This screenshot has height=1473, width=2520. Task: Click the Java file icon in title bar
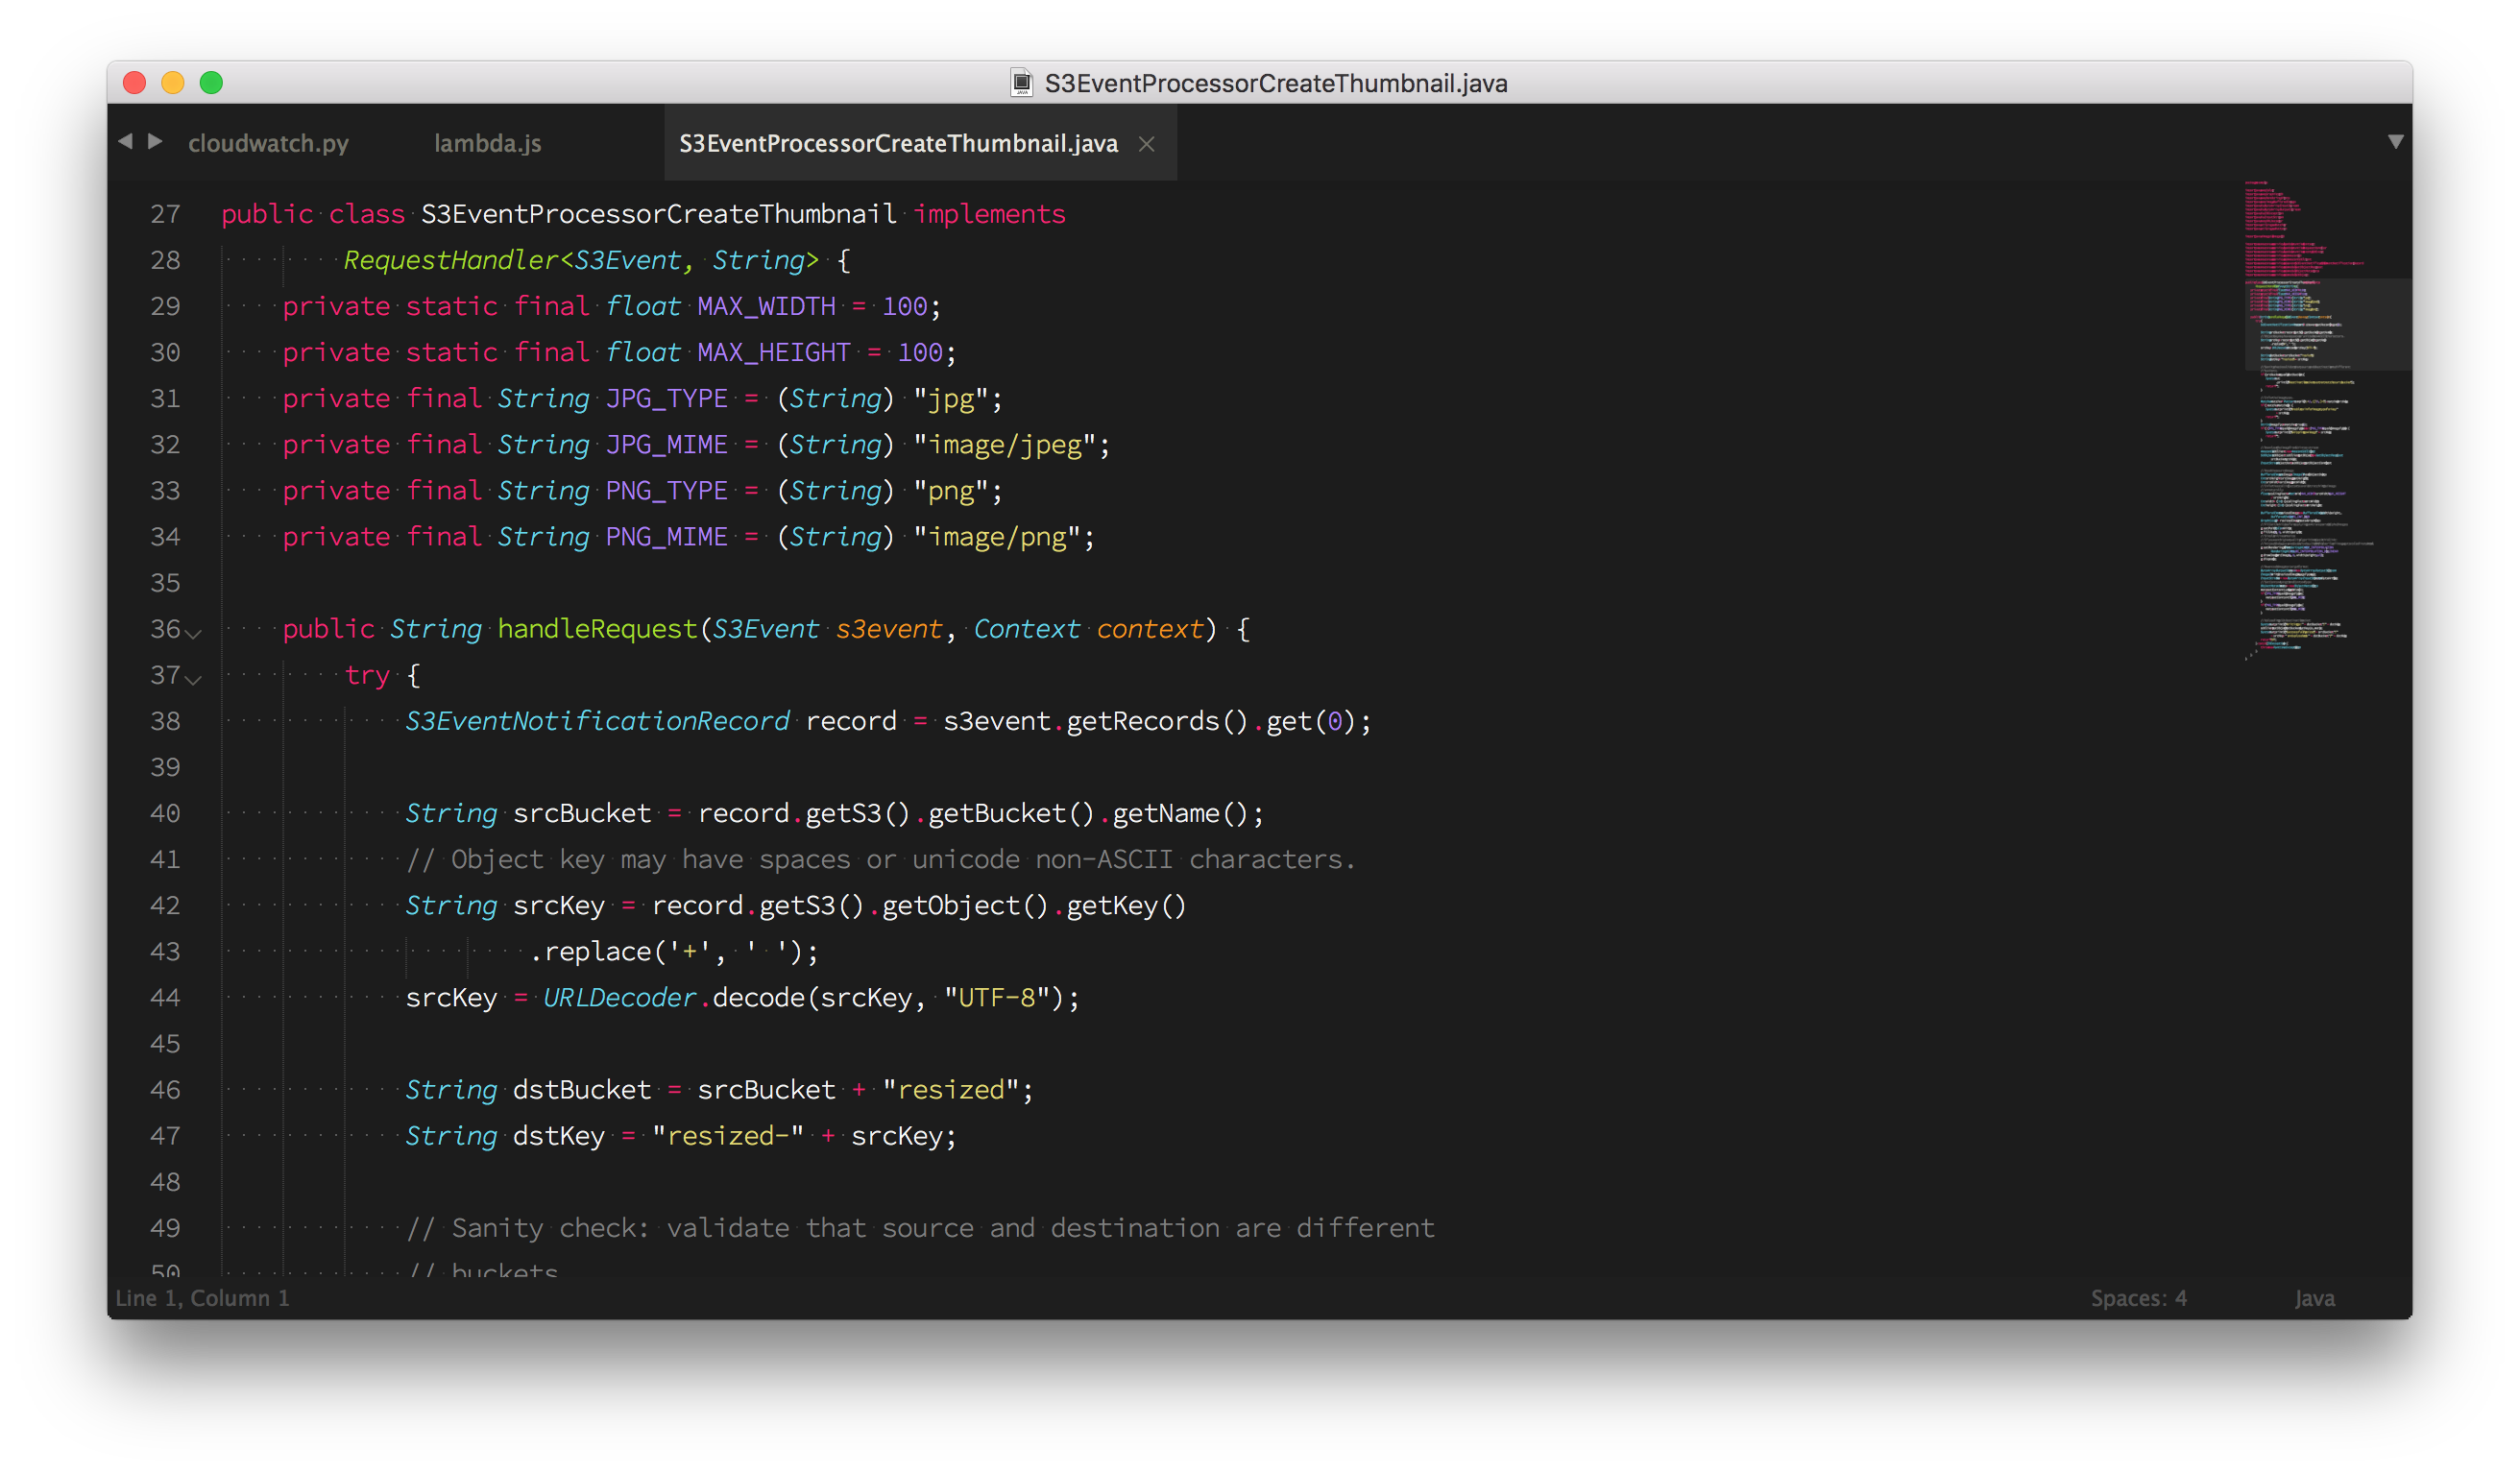(1021, 83)
